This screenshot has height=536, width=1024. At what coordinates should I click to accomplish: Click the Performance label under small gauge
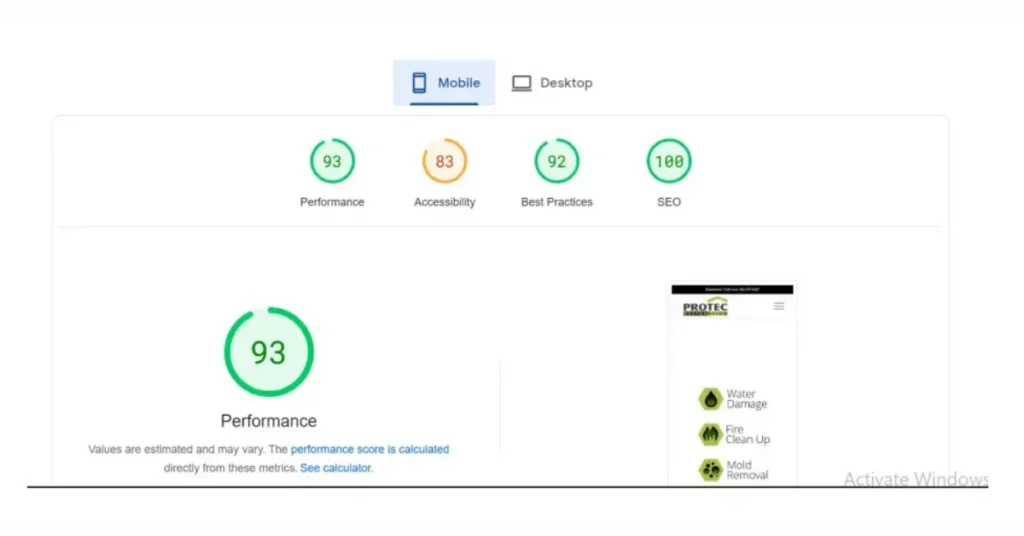(x=332, y=202)
